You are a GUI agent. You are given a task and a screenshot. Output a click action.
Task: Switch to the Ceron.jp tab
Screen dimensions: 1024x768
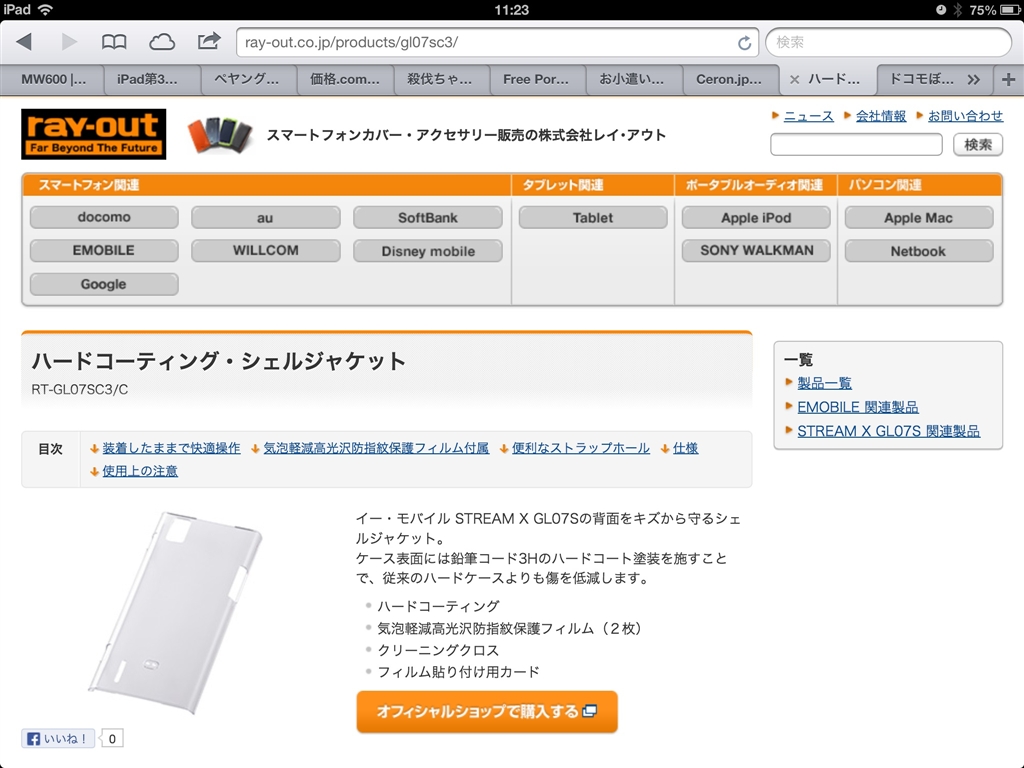click(729, 80)
